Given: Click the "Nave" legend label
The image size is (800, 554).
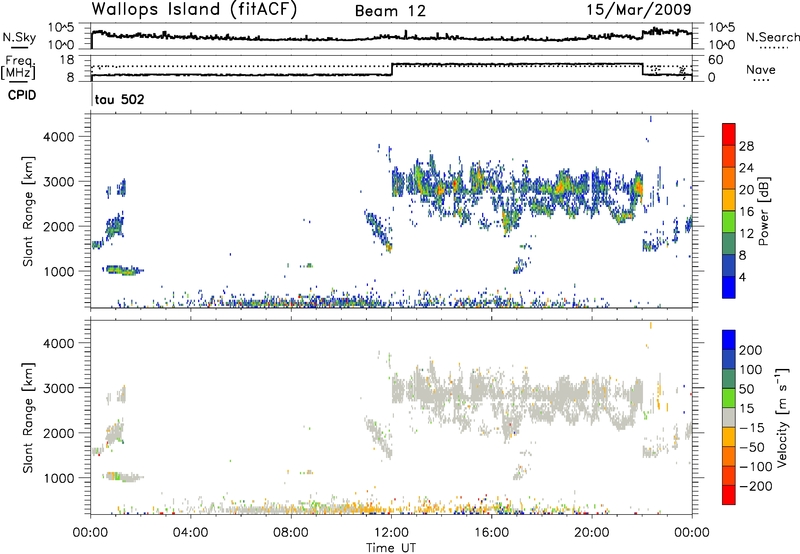Looking at the screenshot, I should pyautogui.click(x=761, y=70).
